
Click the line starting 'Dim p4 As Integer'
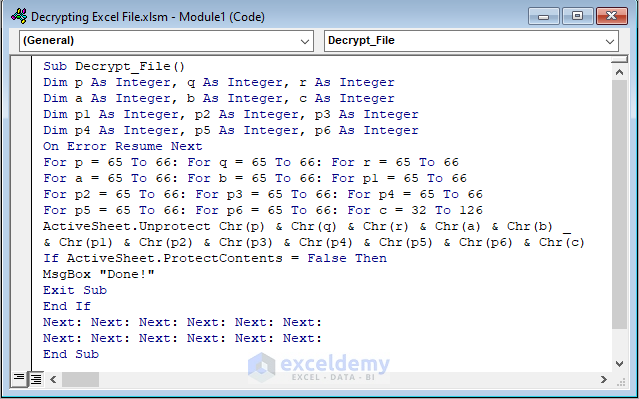click(x=231, y=130)
